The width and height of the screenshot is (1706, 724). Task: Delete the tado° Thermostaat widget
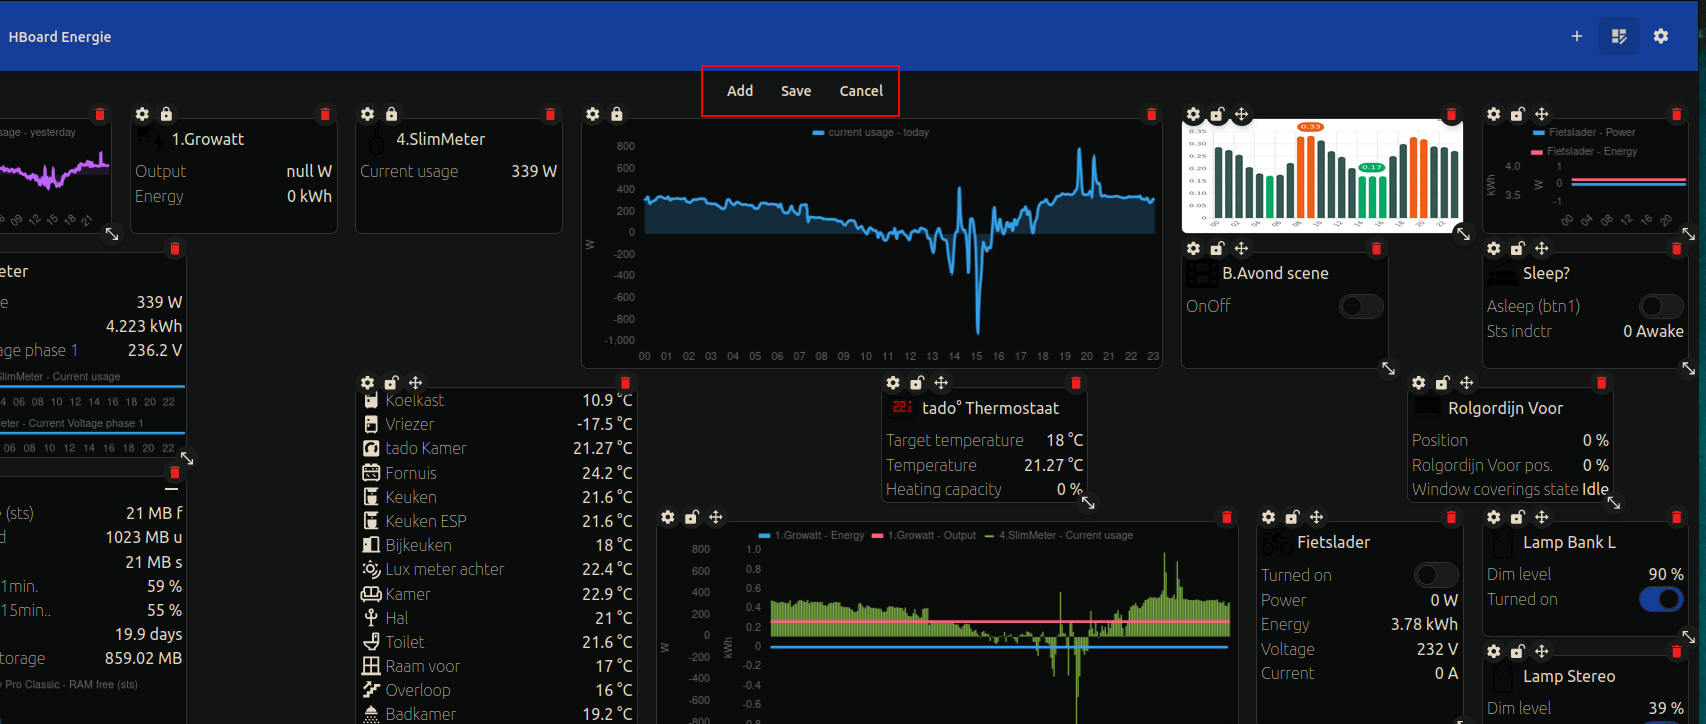(x=1076, y=383)
